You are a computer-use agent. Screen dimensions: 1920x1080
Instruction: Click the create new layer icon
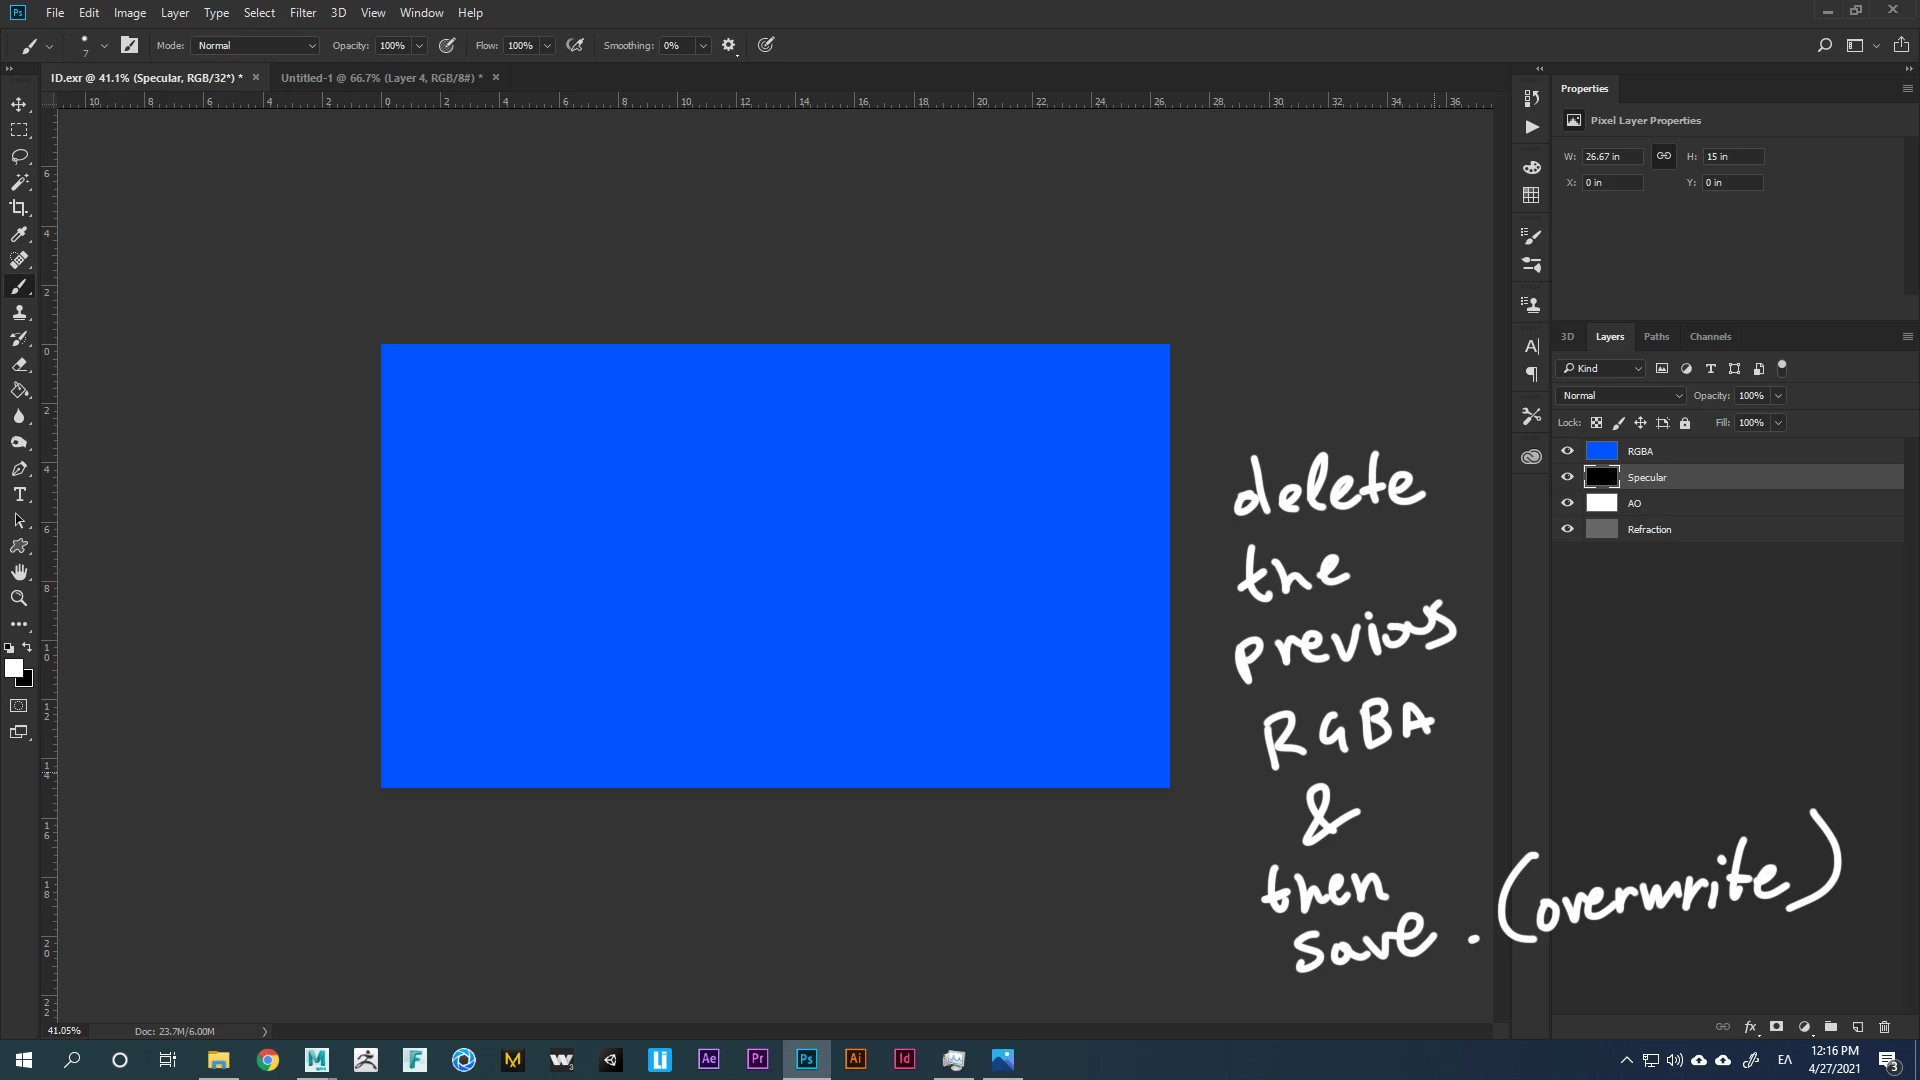[1857, 1027]
